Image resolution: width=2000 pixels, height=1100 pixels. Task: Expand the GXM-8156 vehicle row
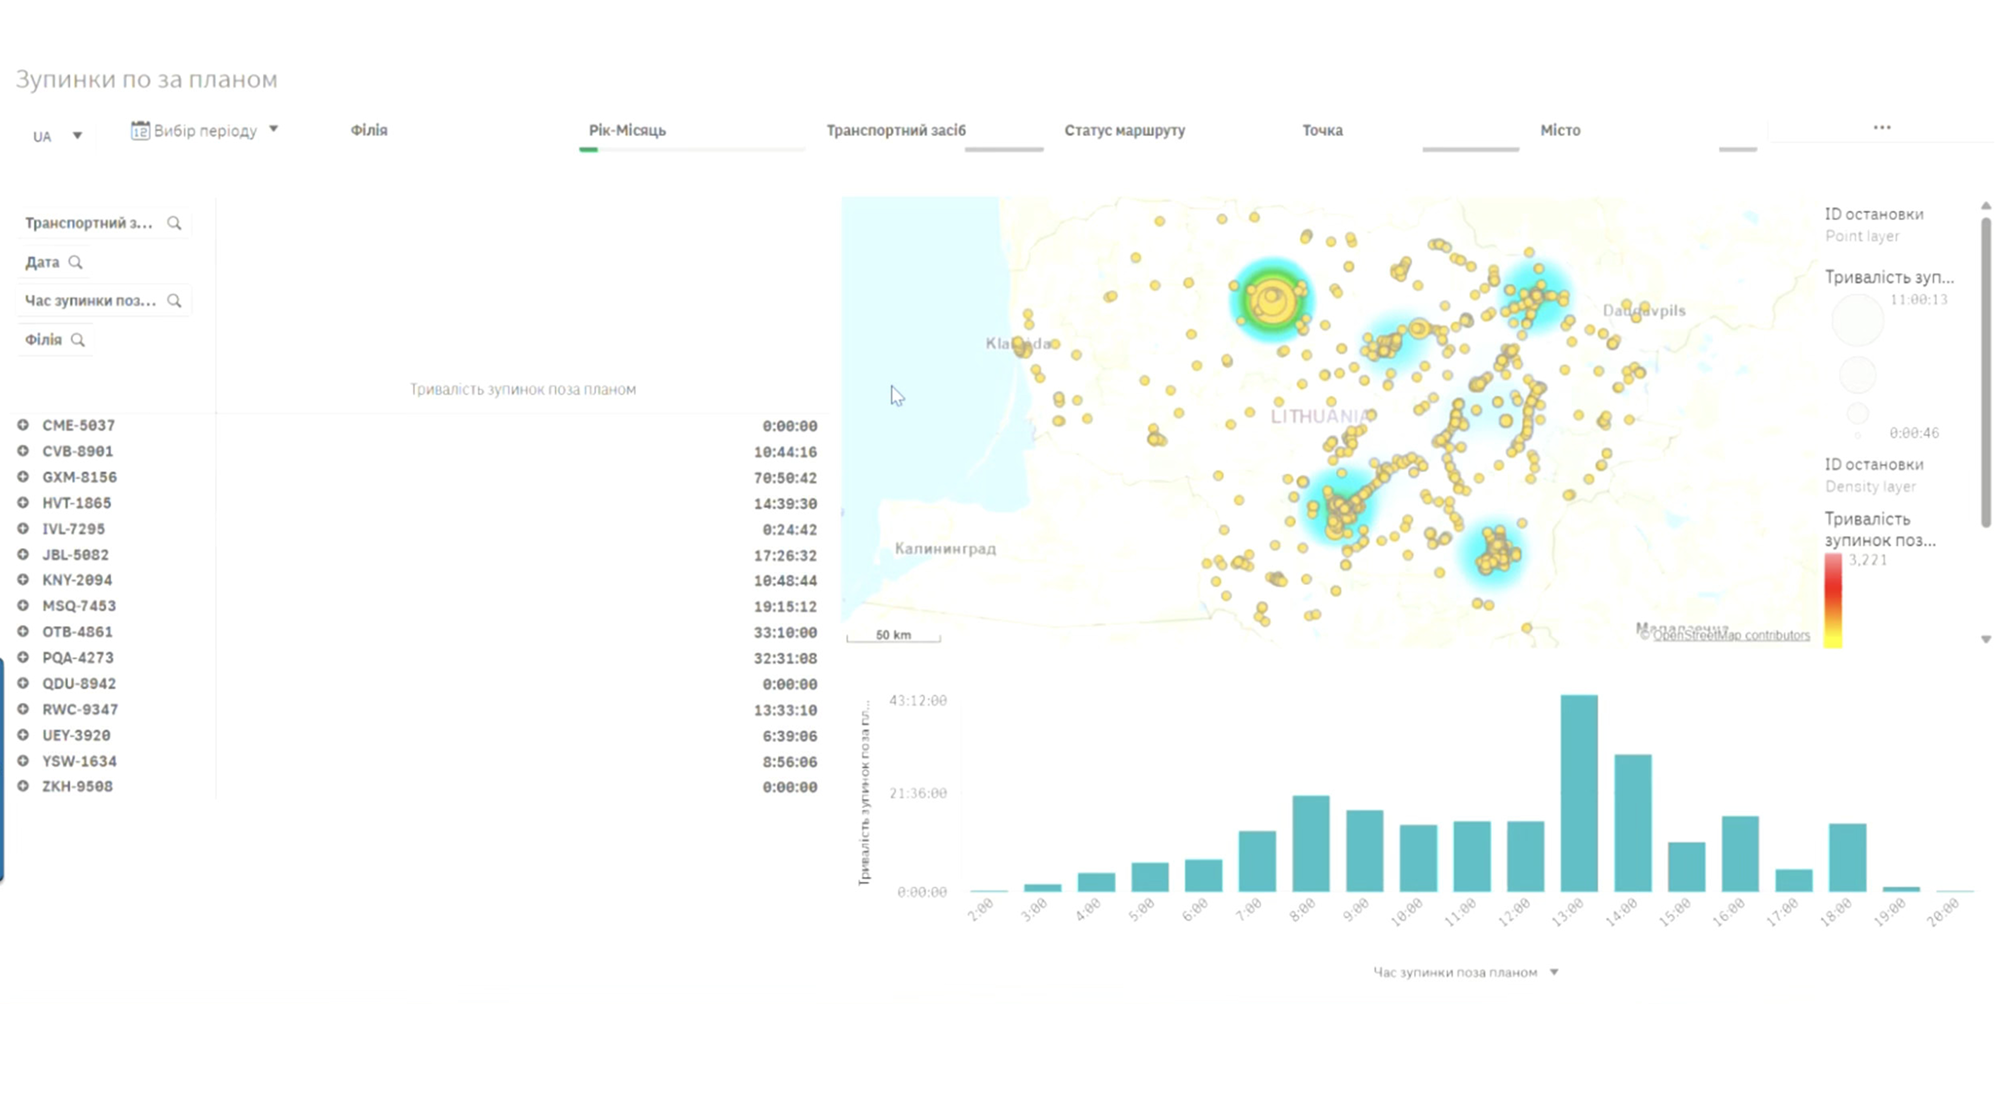(x=23, y=477)
